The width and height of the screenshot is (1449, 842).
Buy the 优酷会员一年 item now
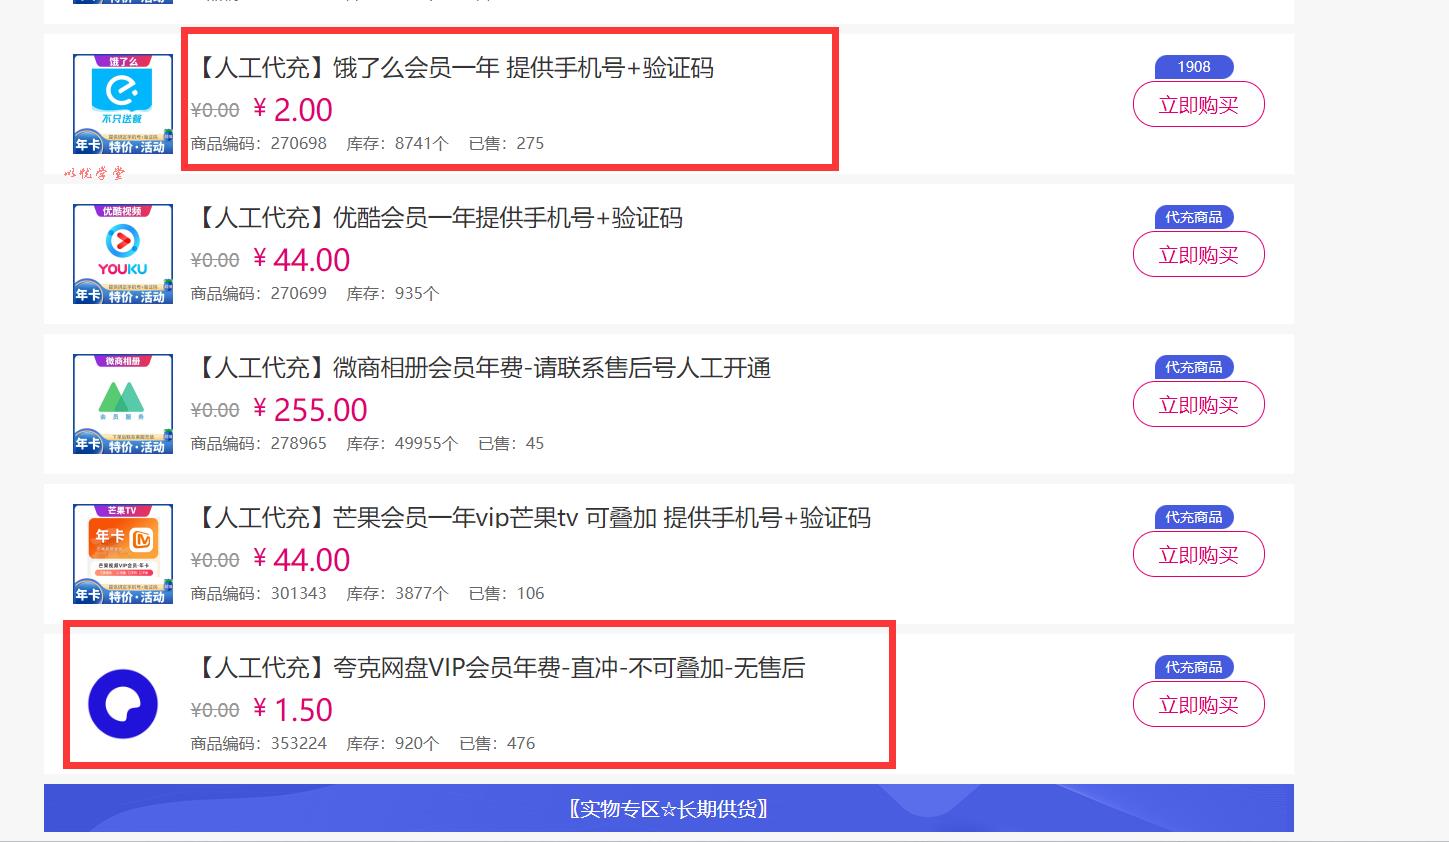(x=1198, y=255)
